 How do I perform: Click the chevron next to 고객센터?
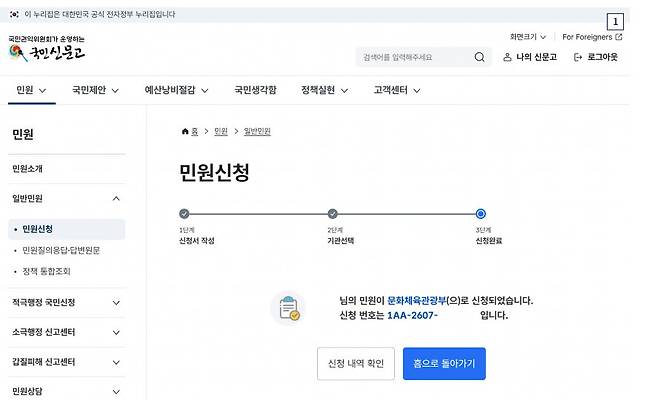pos(417,90)
